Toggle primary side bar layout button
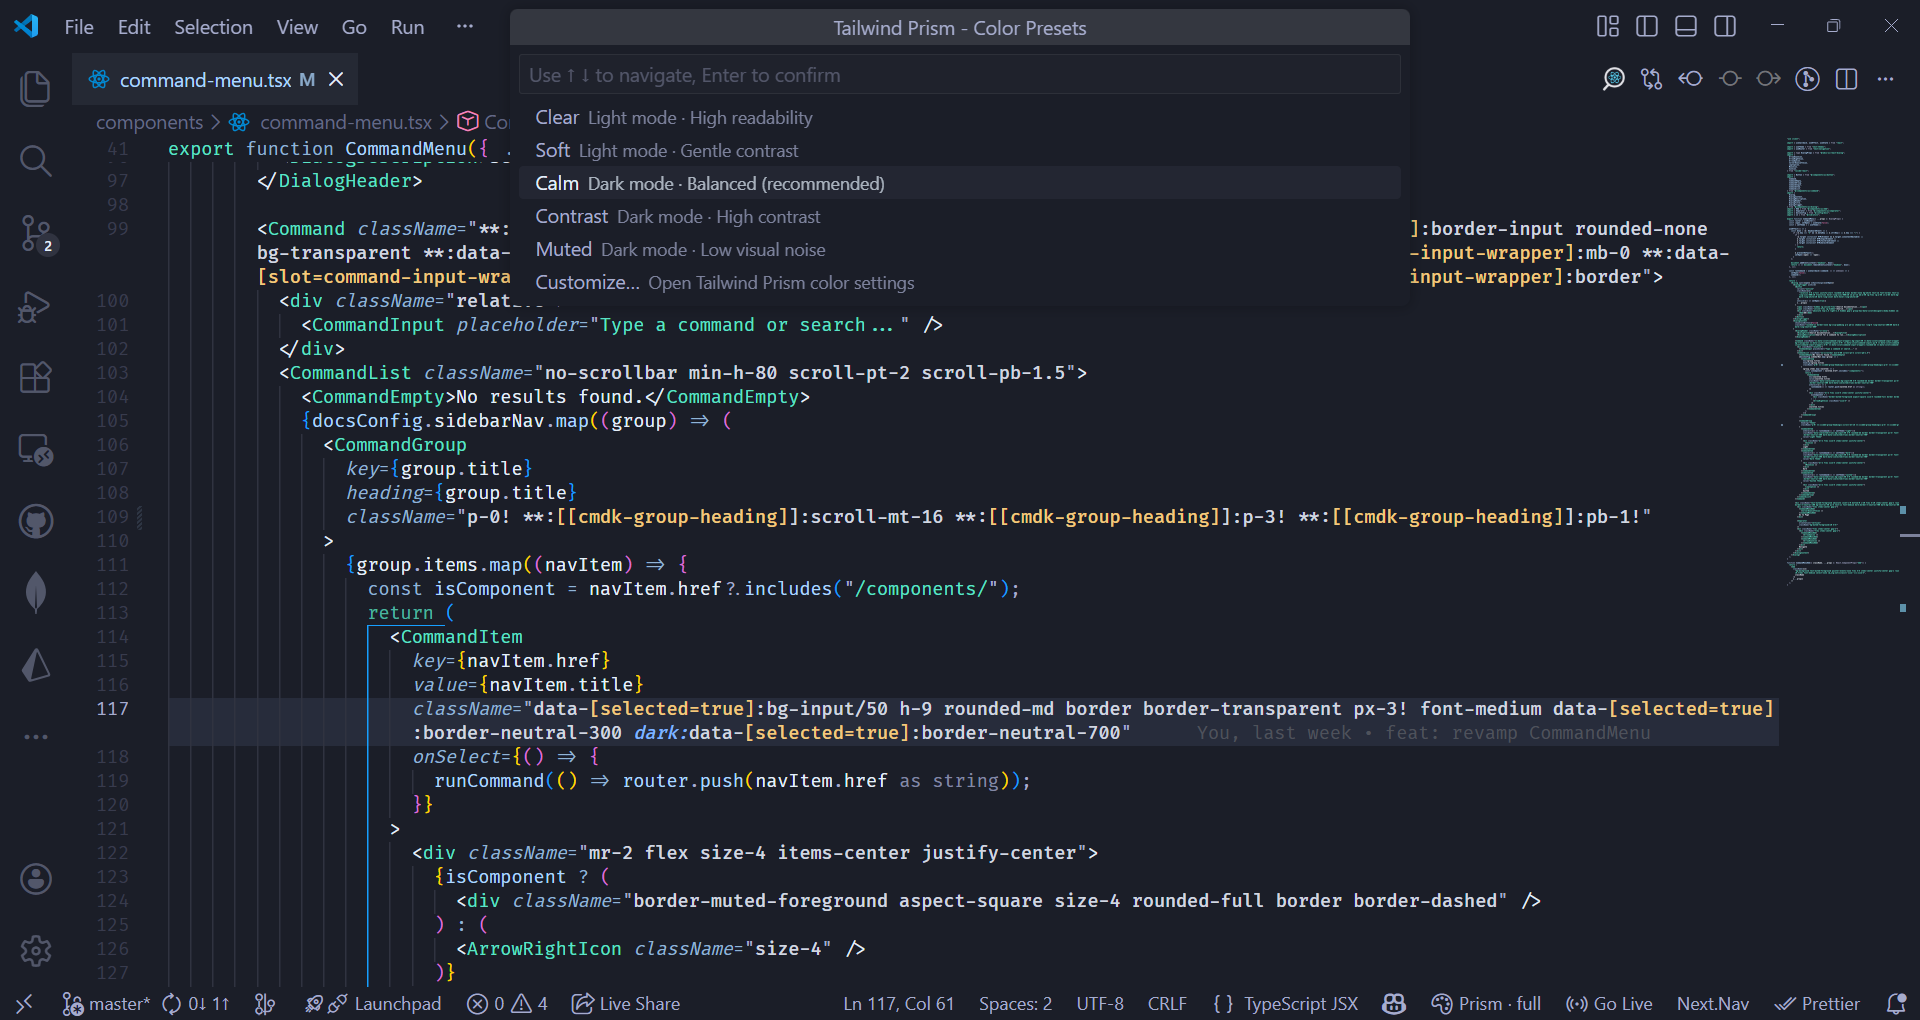Image resolution: width=1920 pixels, height=1020 pixels. 1647,27
